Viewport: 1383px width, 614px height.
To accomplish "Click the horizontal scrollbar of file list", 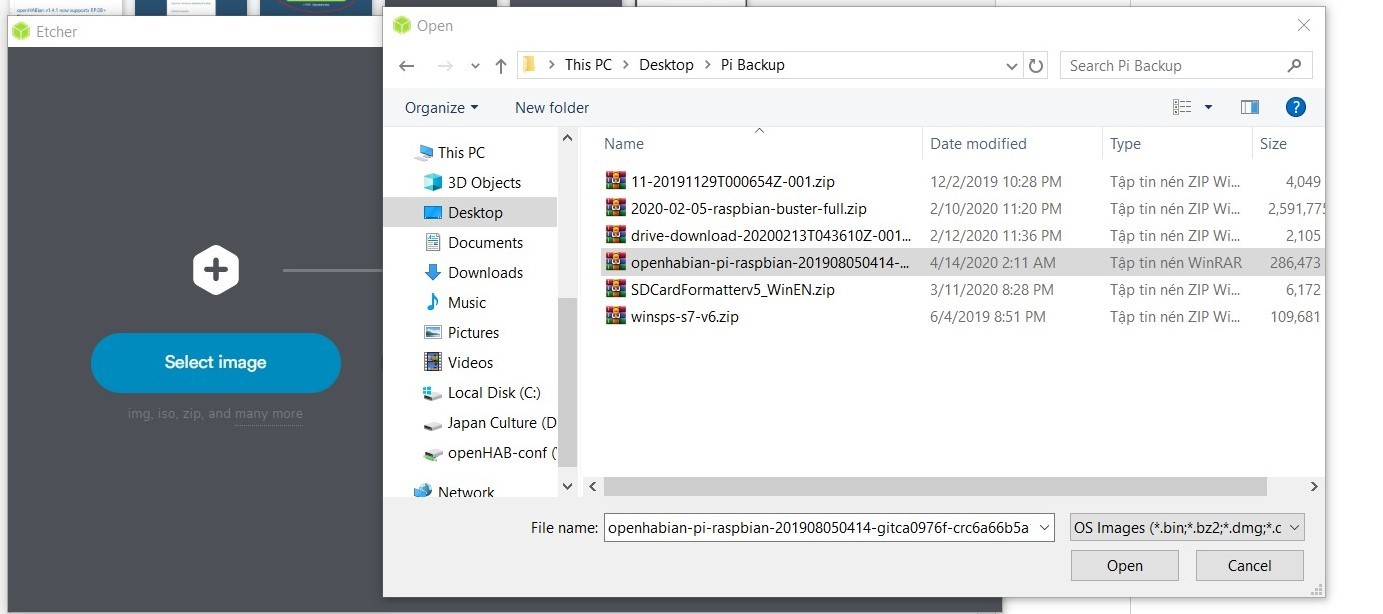I will point(935,486).
